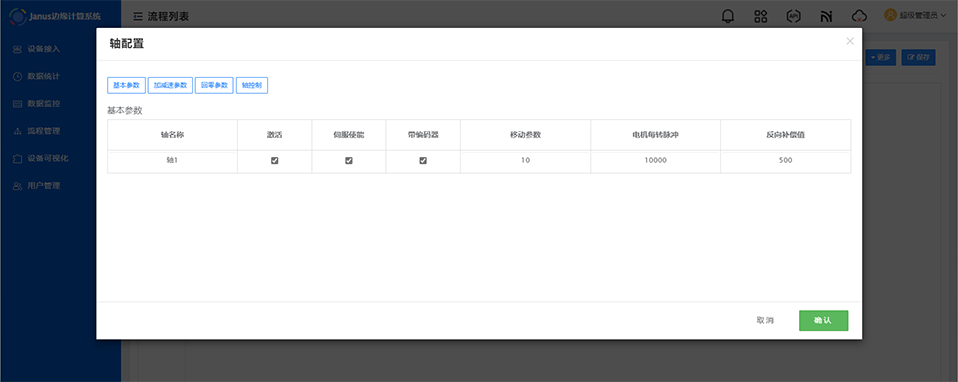The image size is (958, 382).
Task: Click the 带编码器 column header
Action: pyautogui.click(x=423, y=134)
